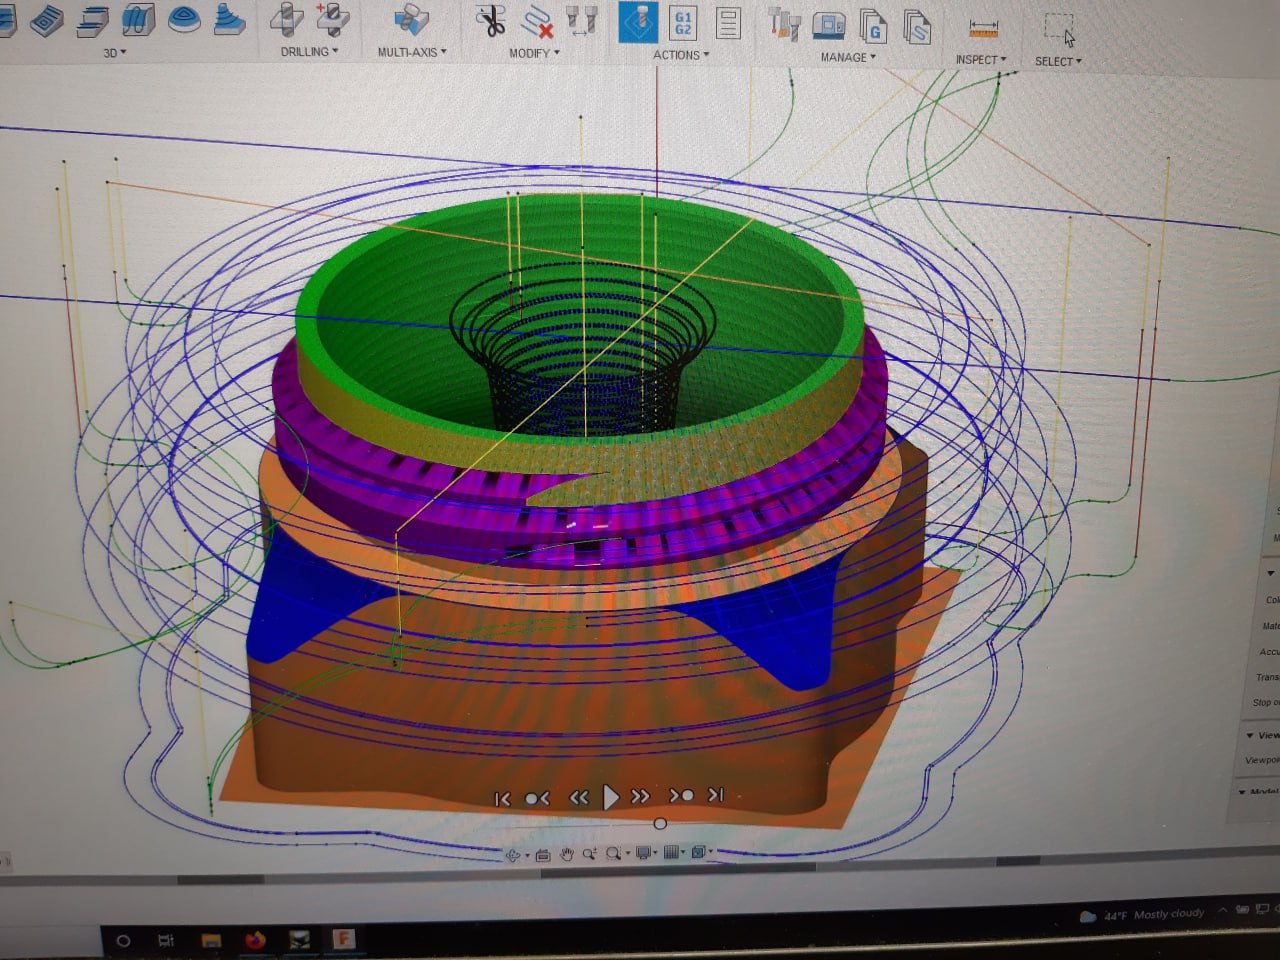The image size is (1280, 960).
Task: Click the Drill tool icon
Action: tap(287, 20)
